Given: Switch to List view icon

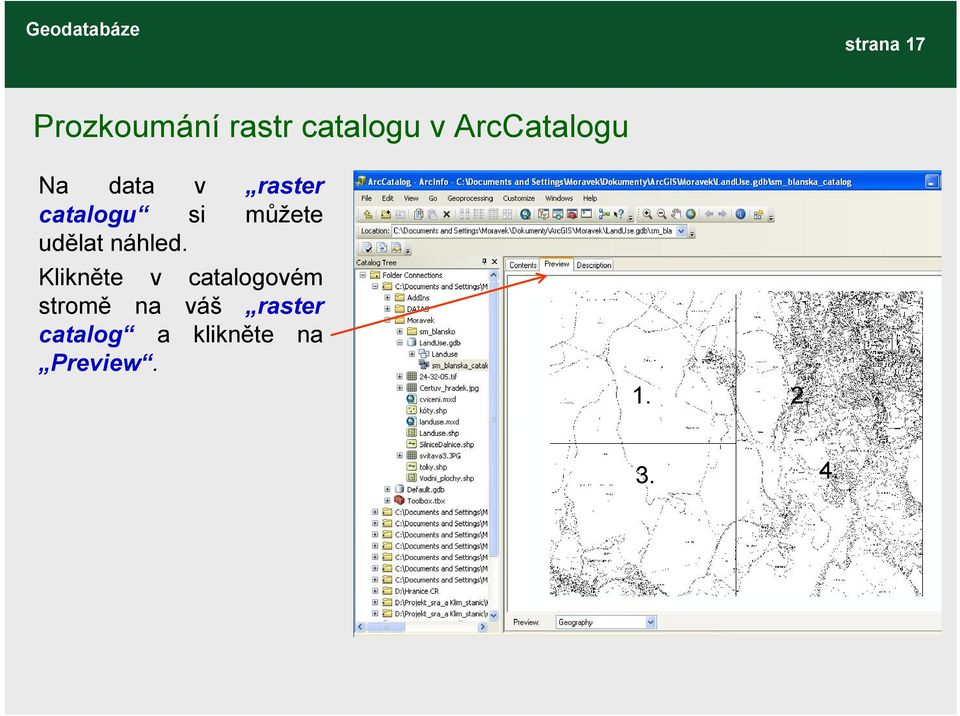Looking at the screenshot, I should point(479,214).
